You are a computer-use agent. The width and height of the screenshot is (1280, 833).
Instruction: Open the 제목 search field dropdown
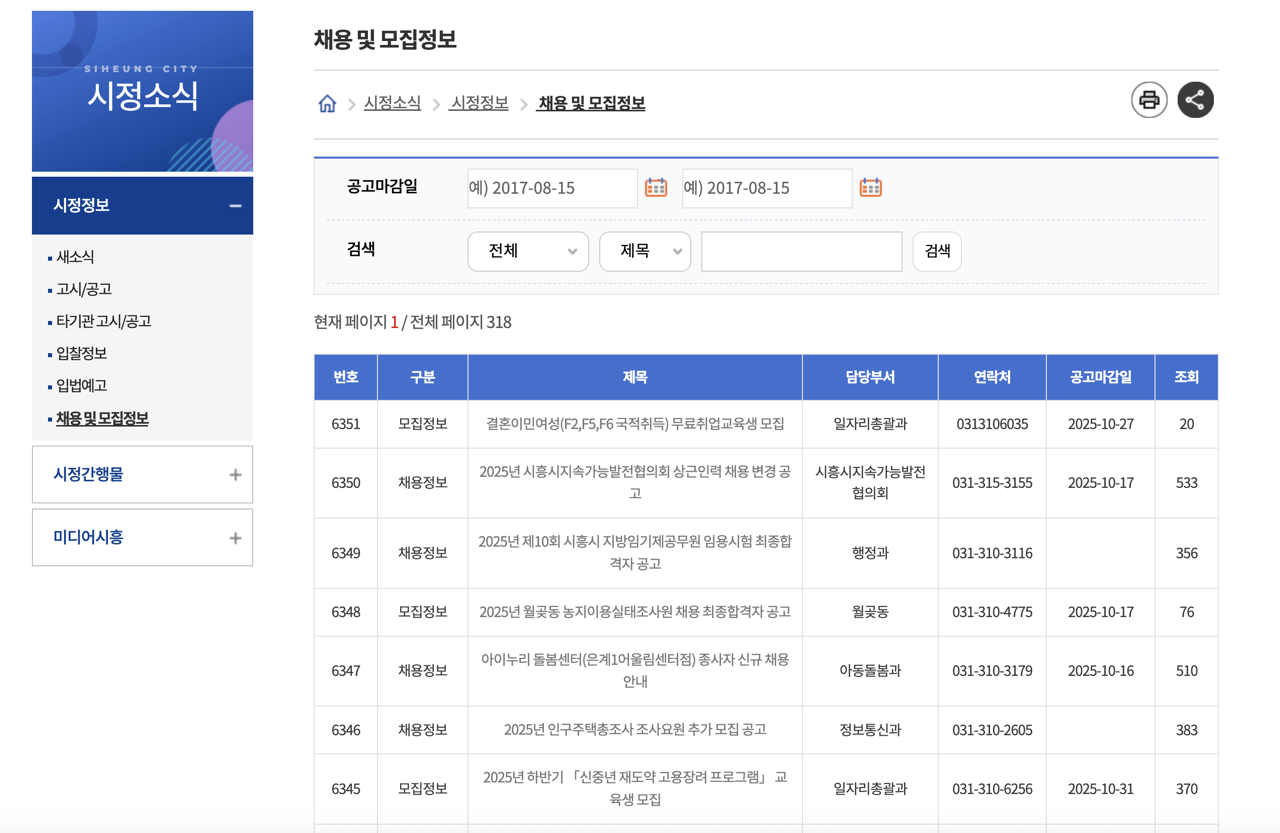(645, 251)
